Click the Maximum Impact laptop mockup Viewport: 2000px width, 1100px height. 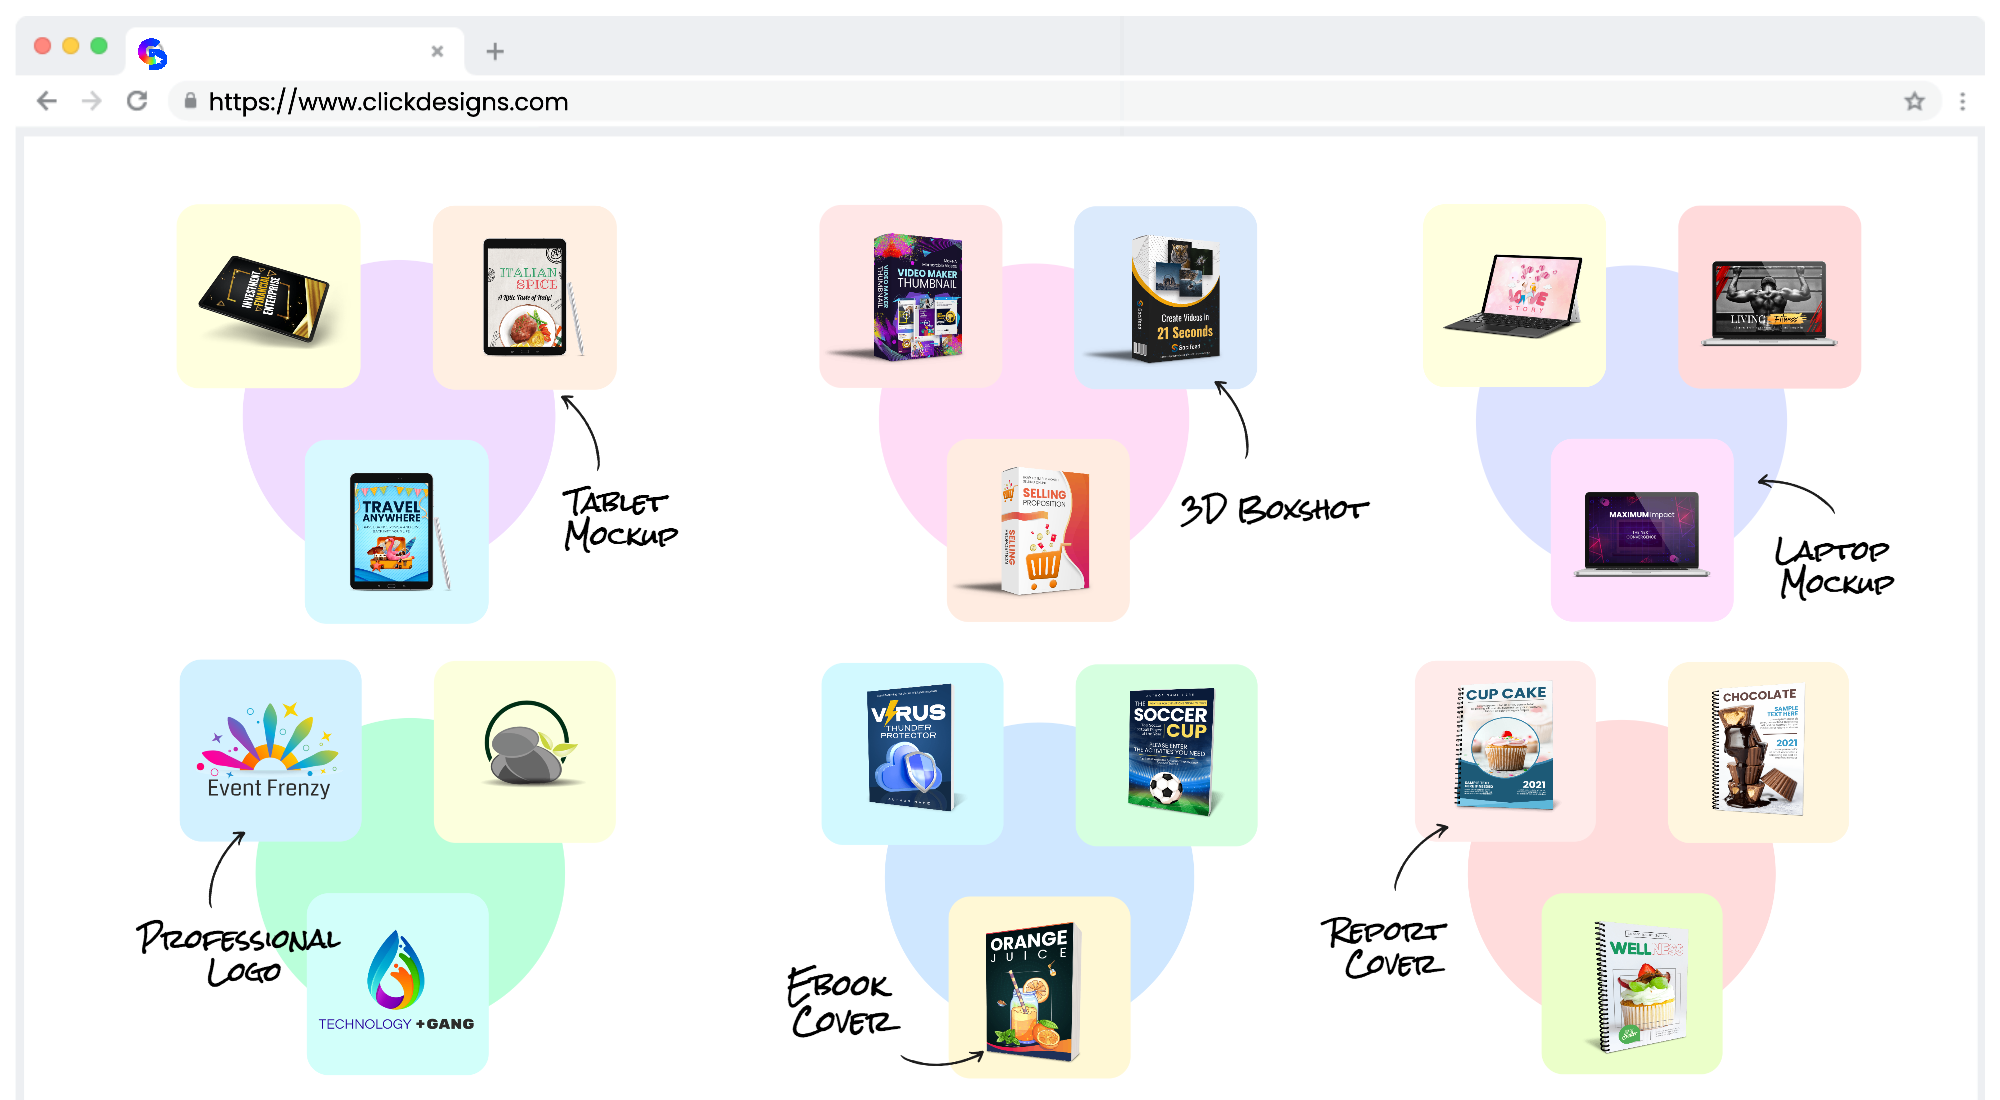1642,530
